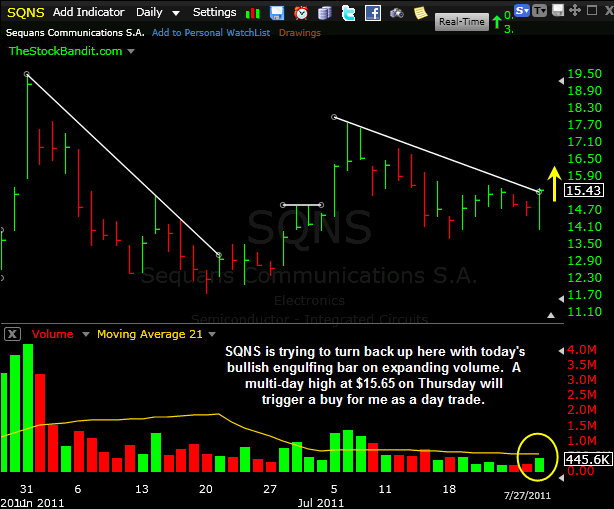Click the left-pointing triangle beside 11.70
This screenshot has height=509, width=614.
coord(561,299)
